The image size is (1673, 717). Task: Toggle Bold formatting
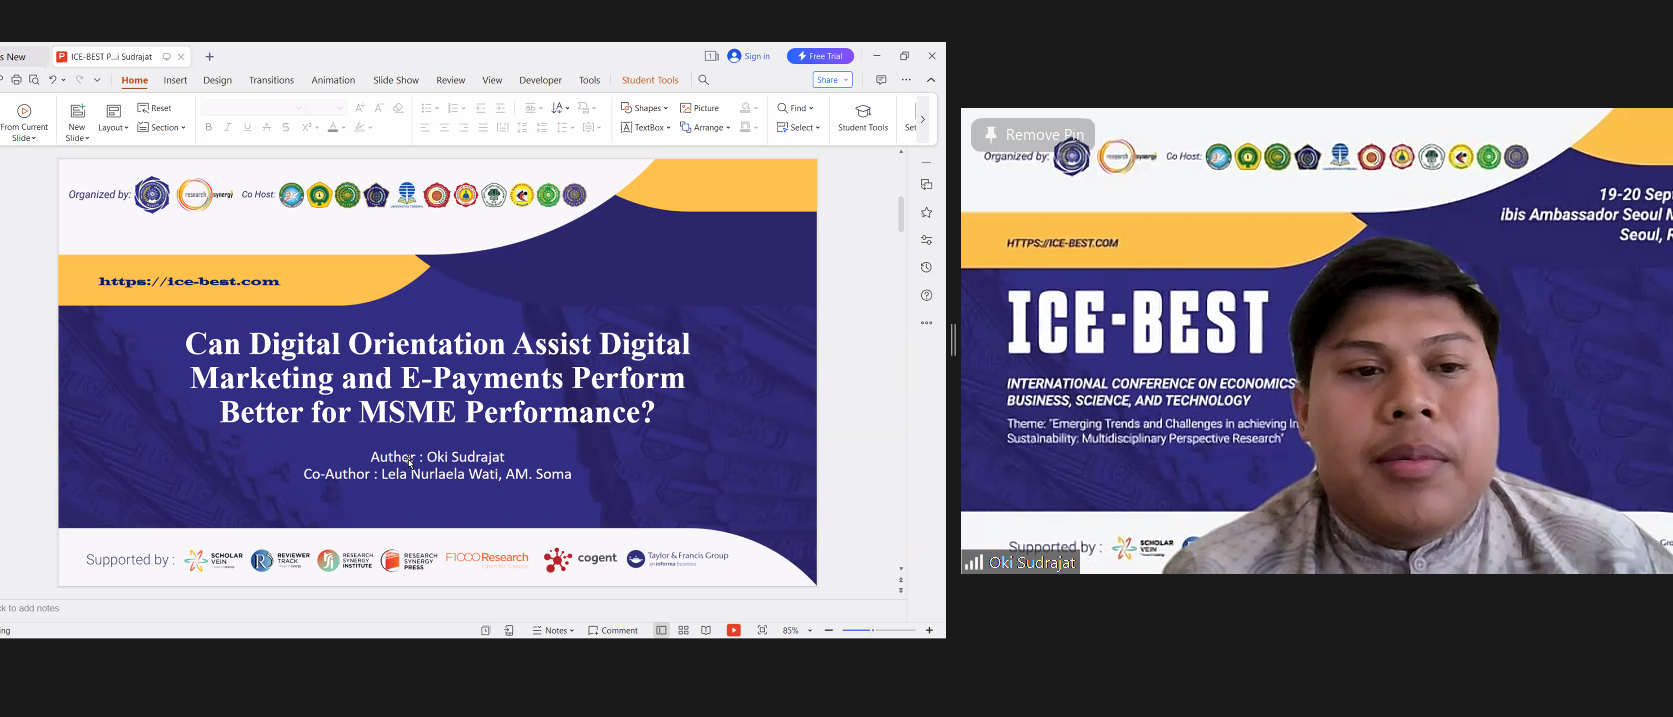coord(208,128)
